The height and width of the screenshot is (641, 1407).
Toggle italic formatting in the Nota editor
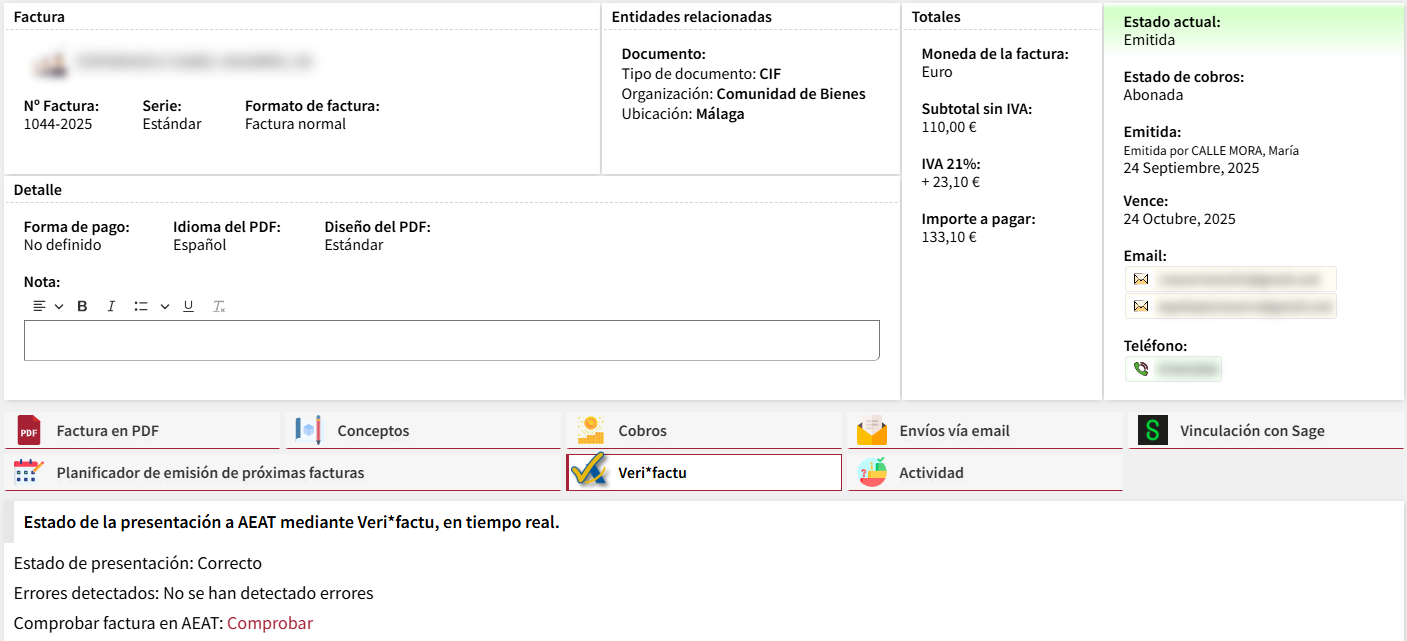point(111,306)
